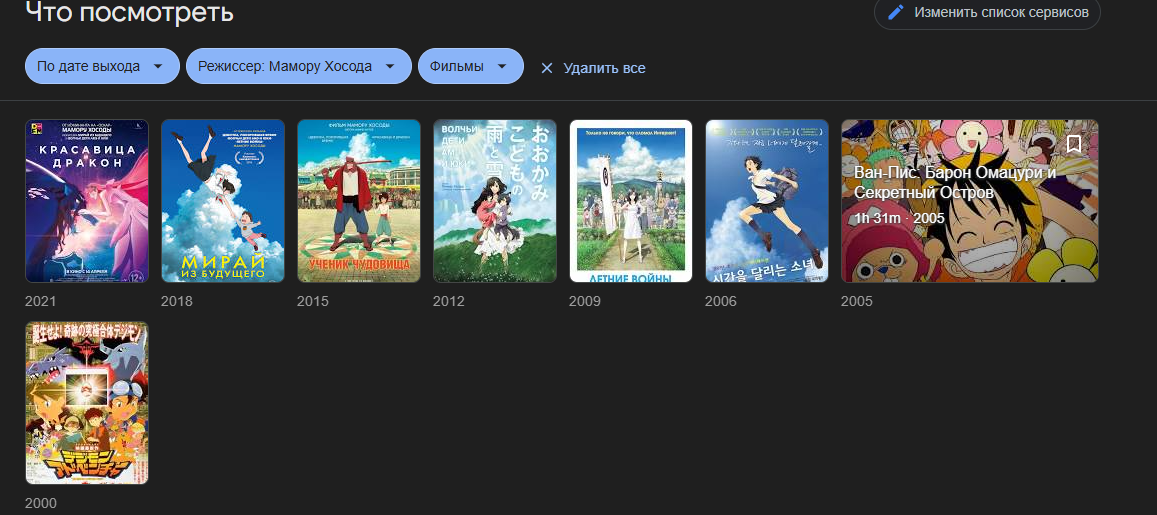Open the Ван-Пис: Барон Омацури card

[x=970, y=201]
